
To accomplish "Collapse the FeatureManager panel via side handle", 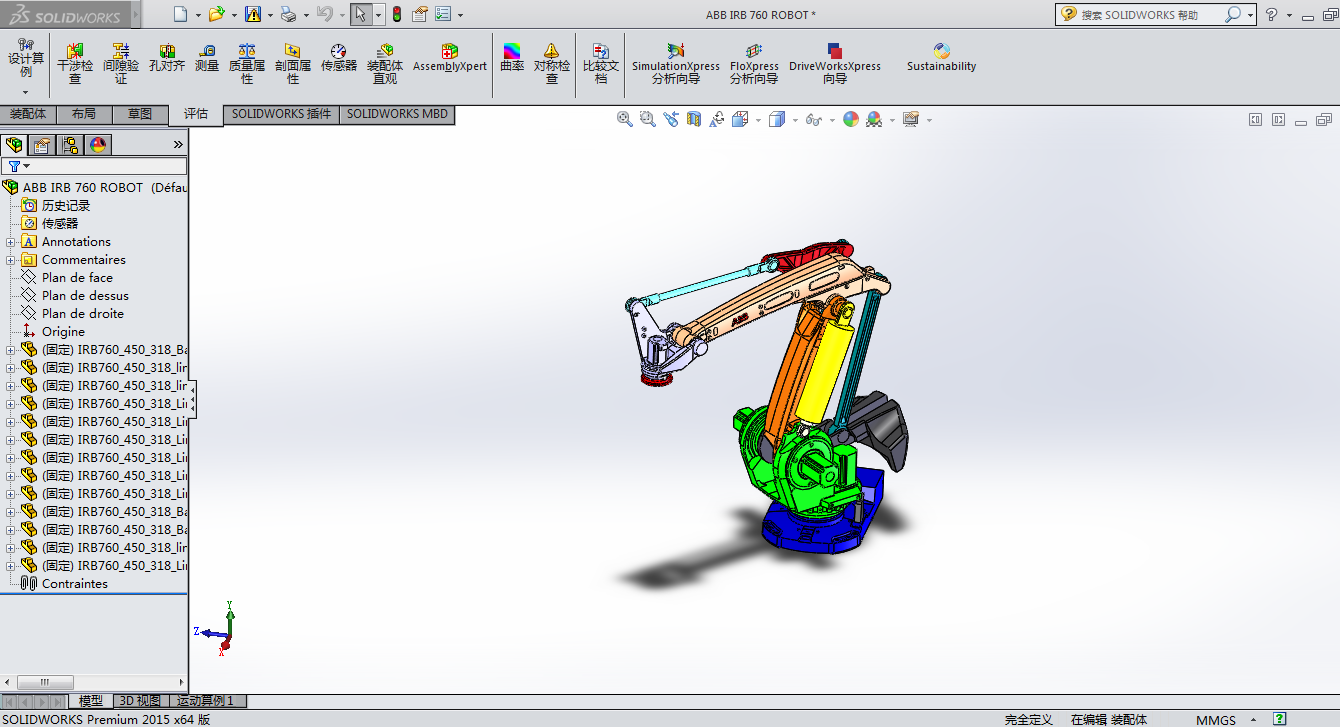I will click(193, 398).
